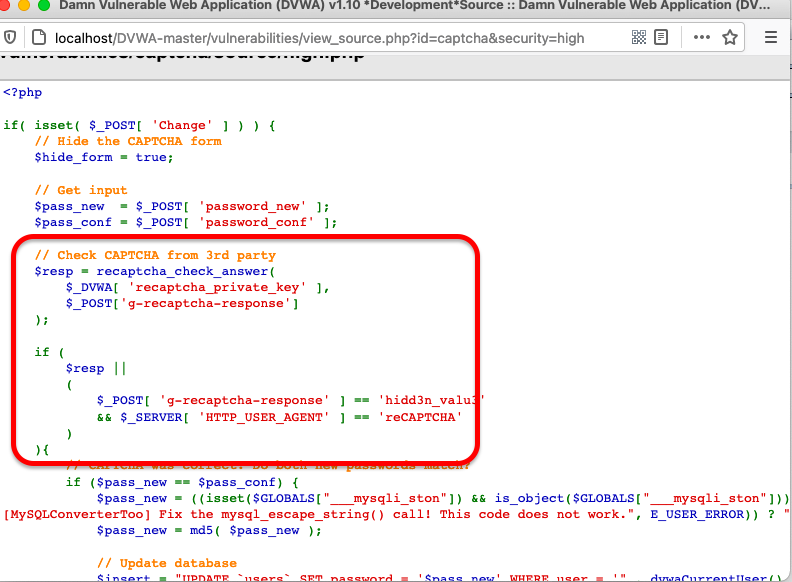Click the 'hidd3n_valu3' string value

pos(430,401)
